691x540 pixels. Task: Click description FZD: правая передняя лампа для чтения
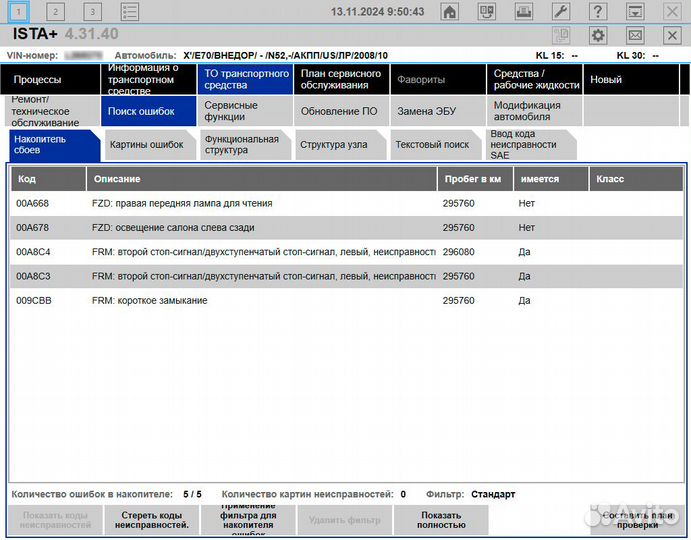pos(182,203)
